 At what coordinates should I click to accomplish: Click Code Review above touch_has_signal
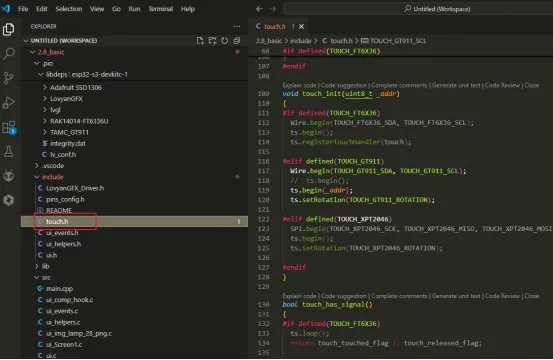click(502, 296)
